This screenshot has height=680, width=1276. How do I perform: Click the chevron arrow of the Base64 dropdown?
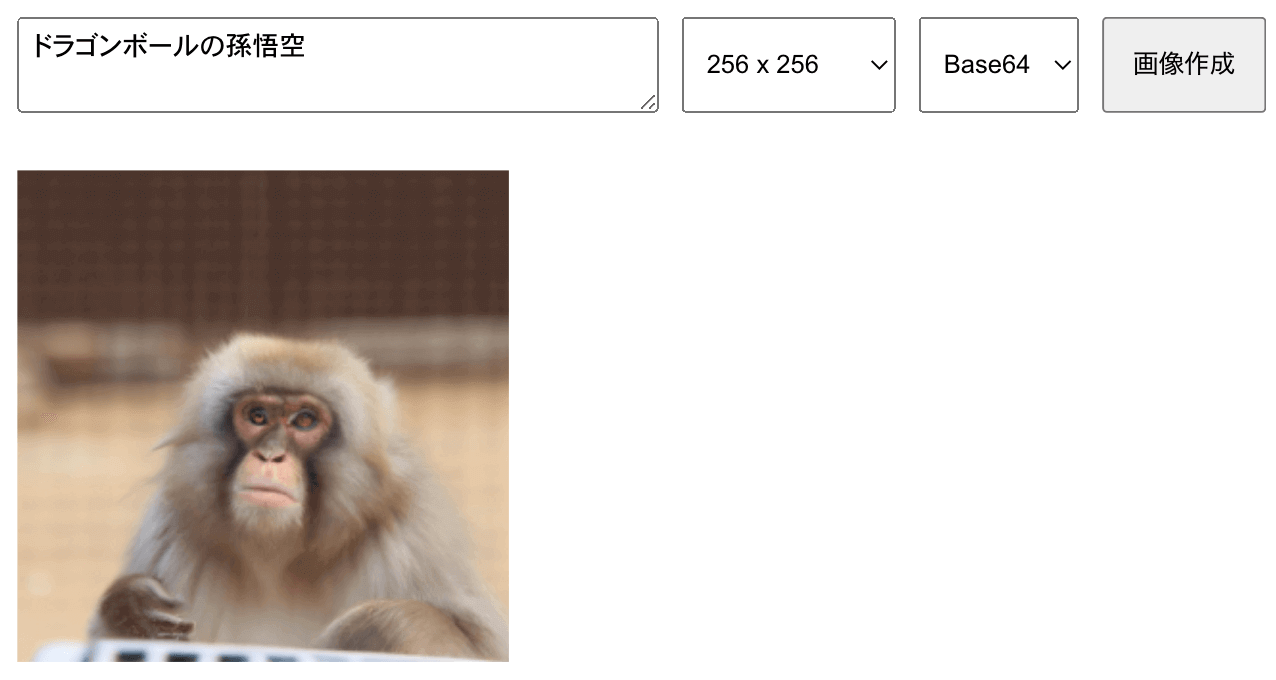(x=1062, y=65)
